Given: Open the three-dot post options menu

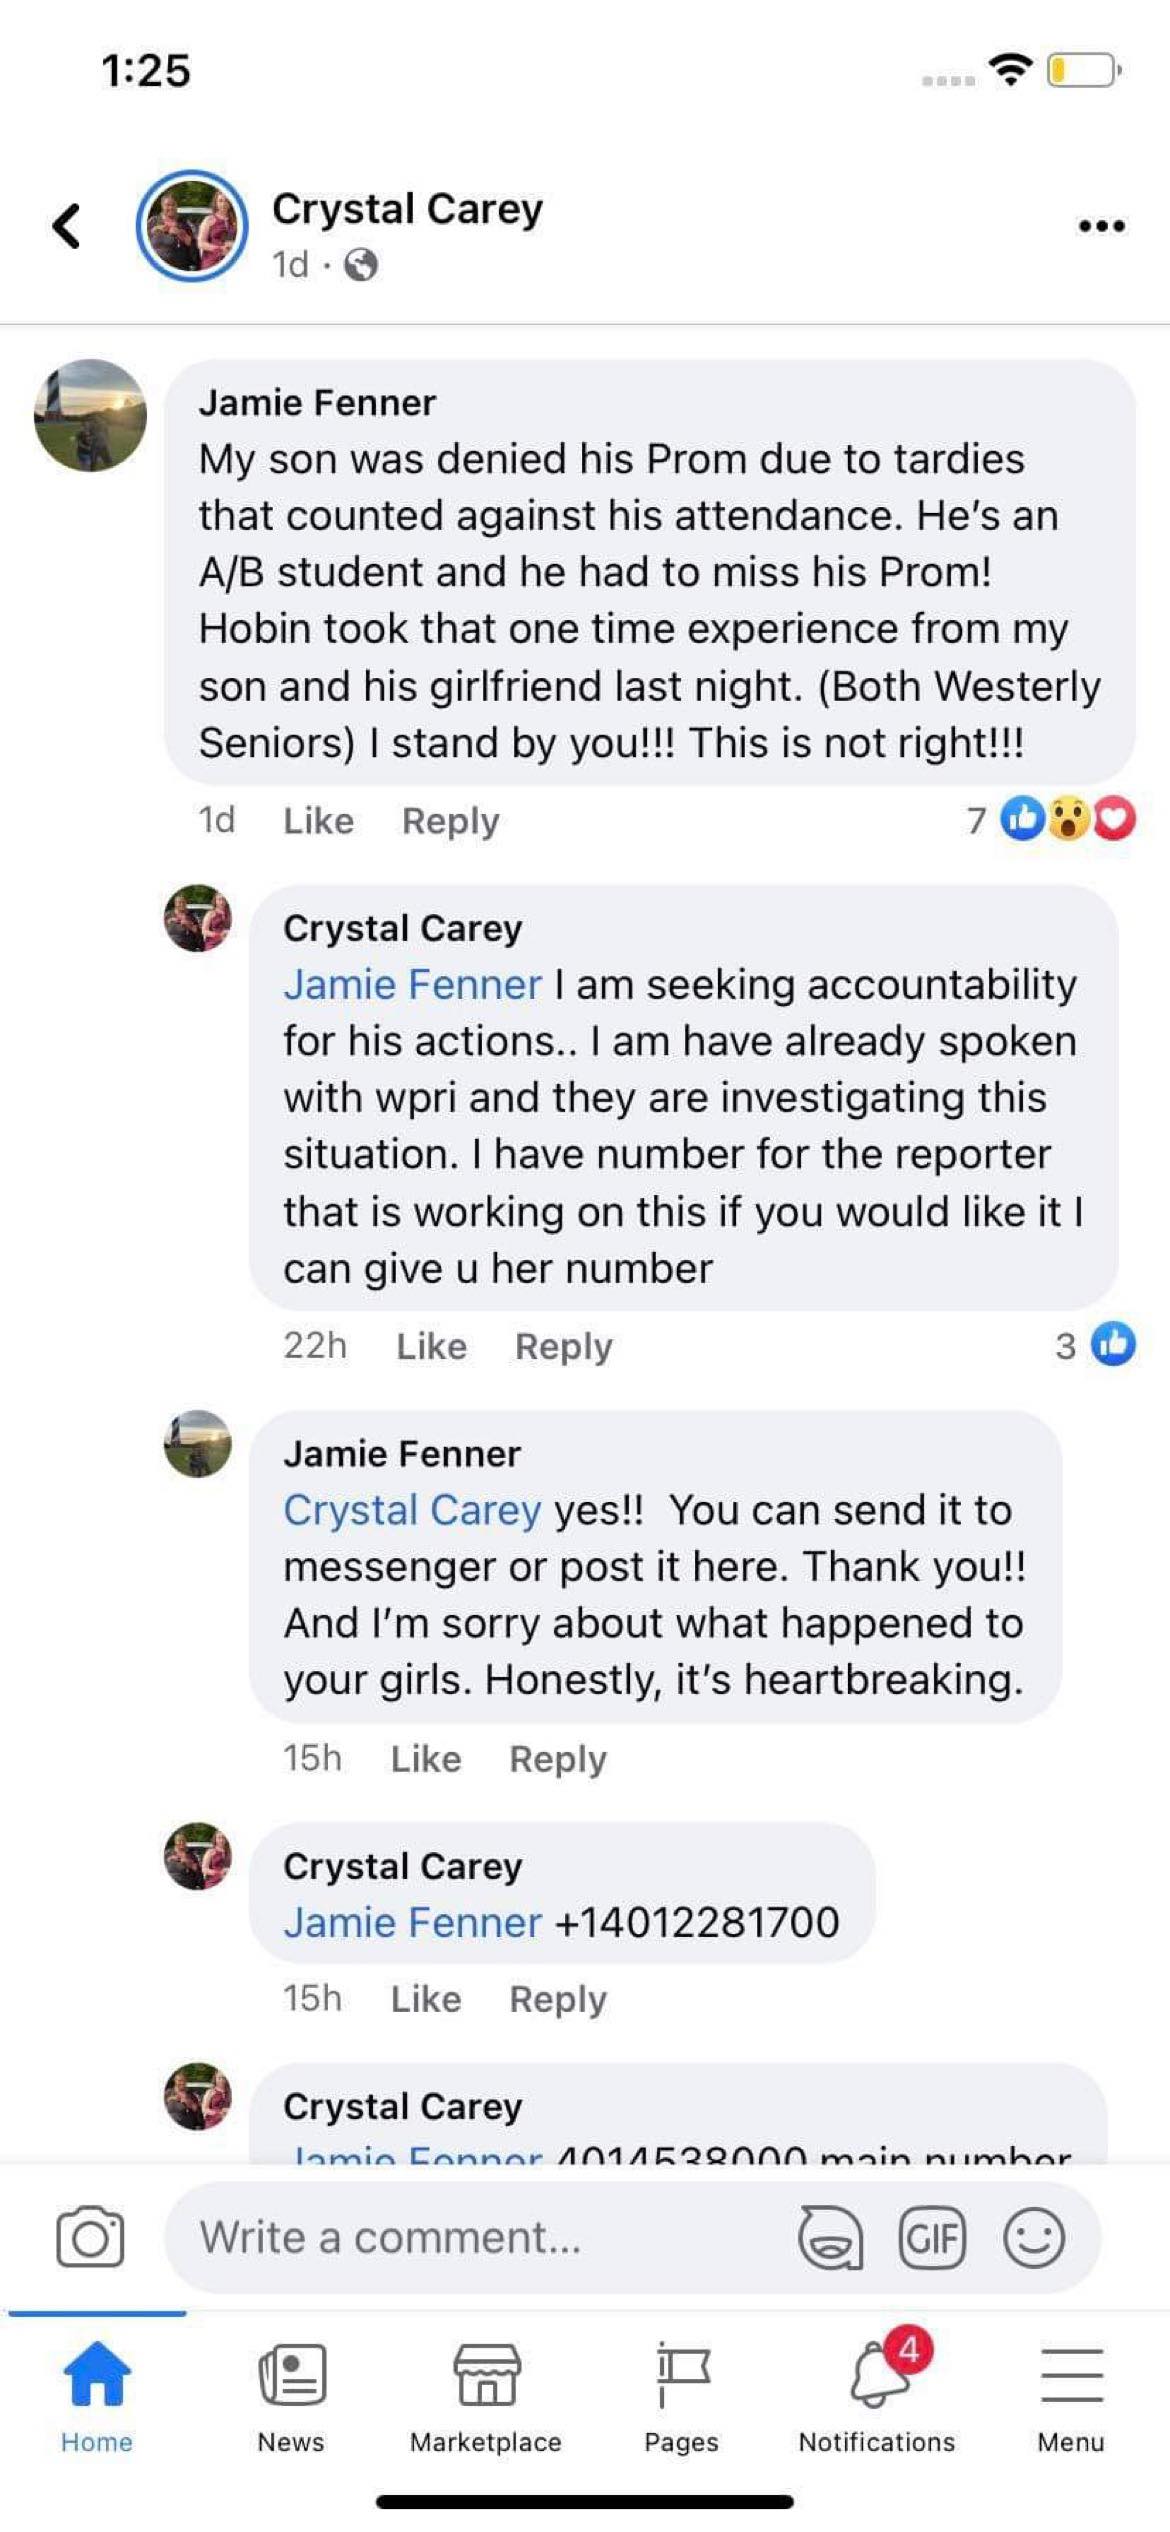Looking at the screenshot, I should 1101,226.
